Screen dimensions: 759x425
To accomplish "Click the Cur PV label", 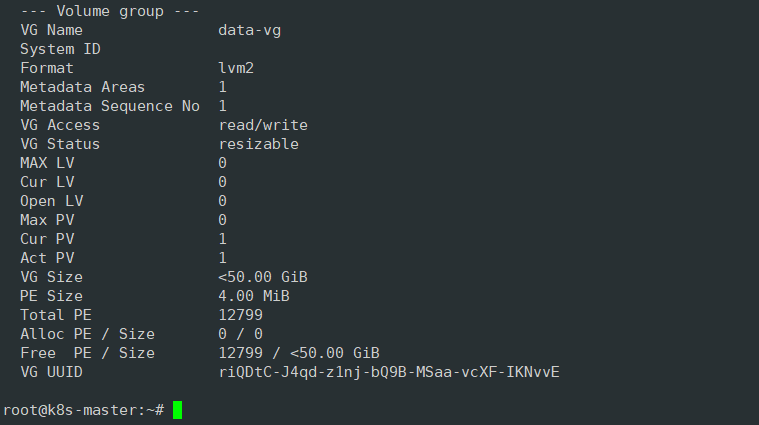I will [x=47, y=239].
